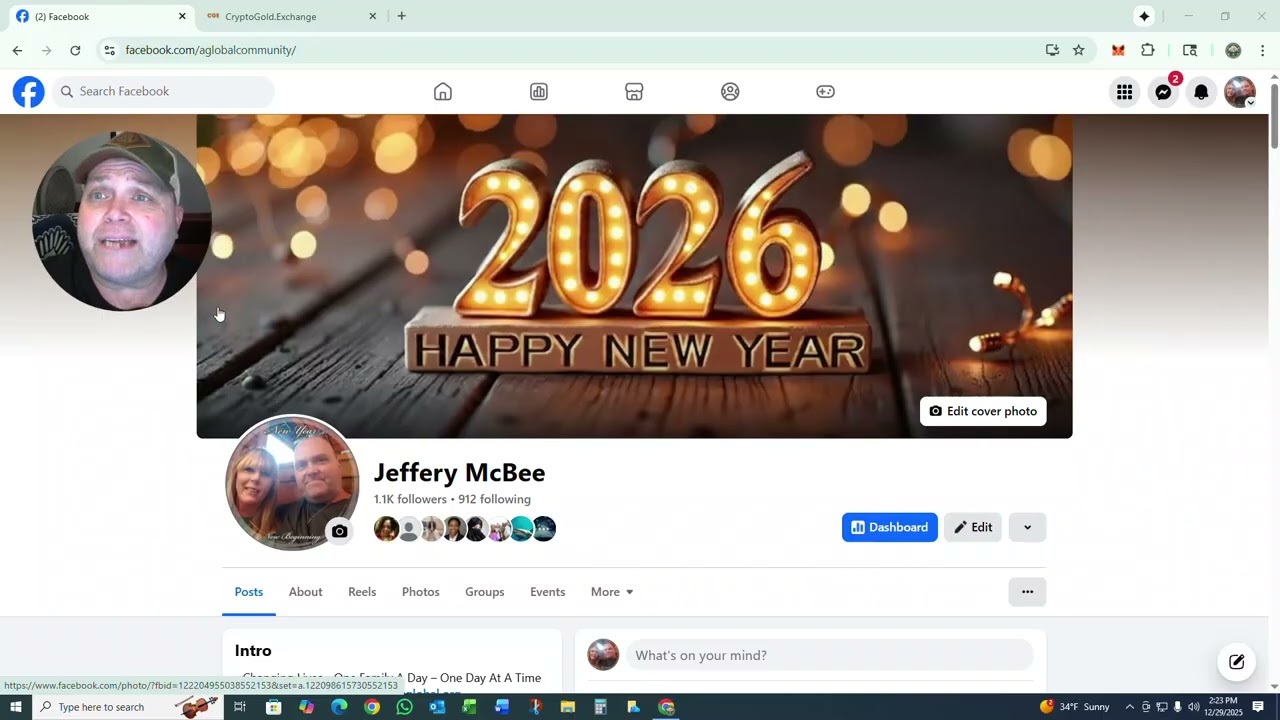Open WhatsApp from the taskbar
The height and width of the screenshot is (720, 1280).
404,707
